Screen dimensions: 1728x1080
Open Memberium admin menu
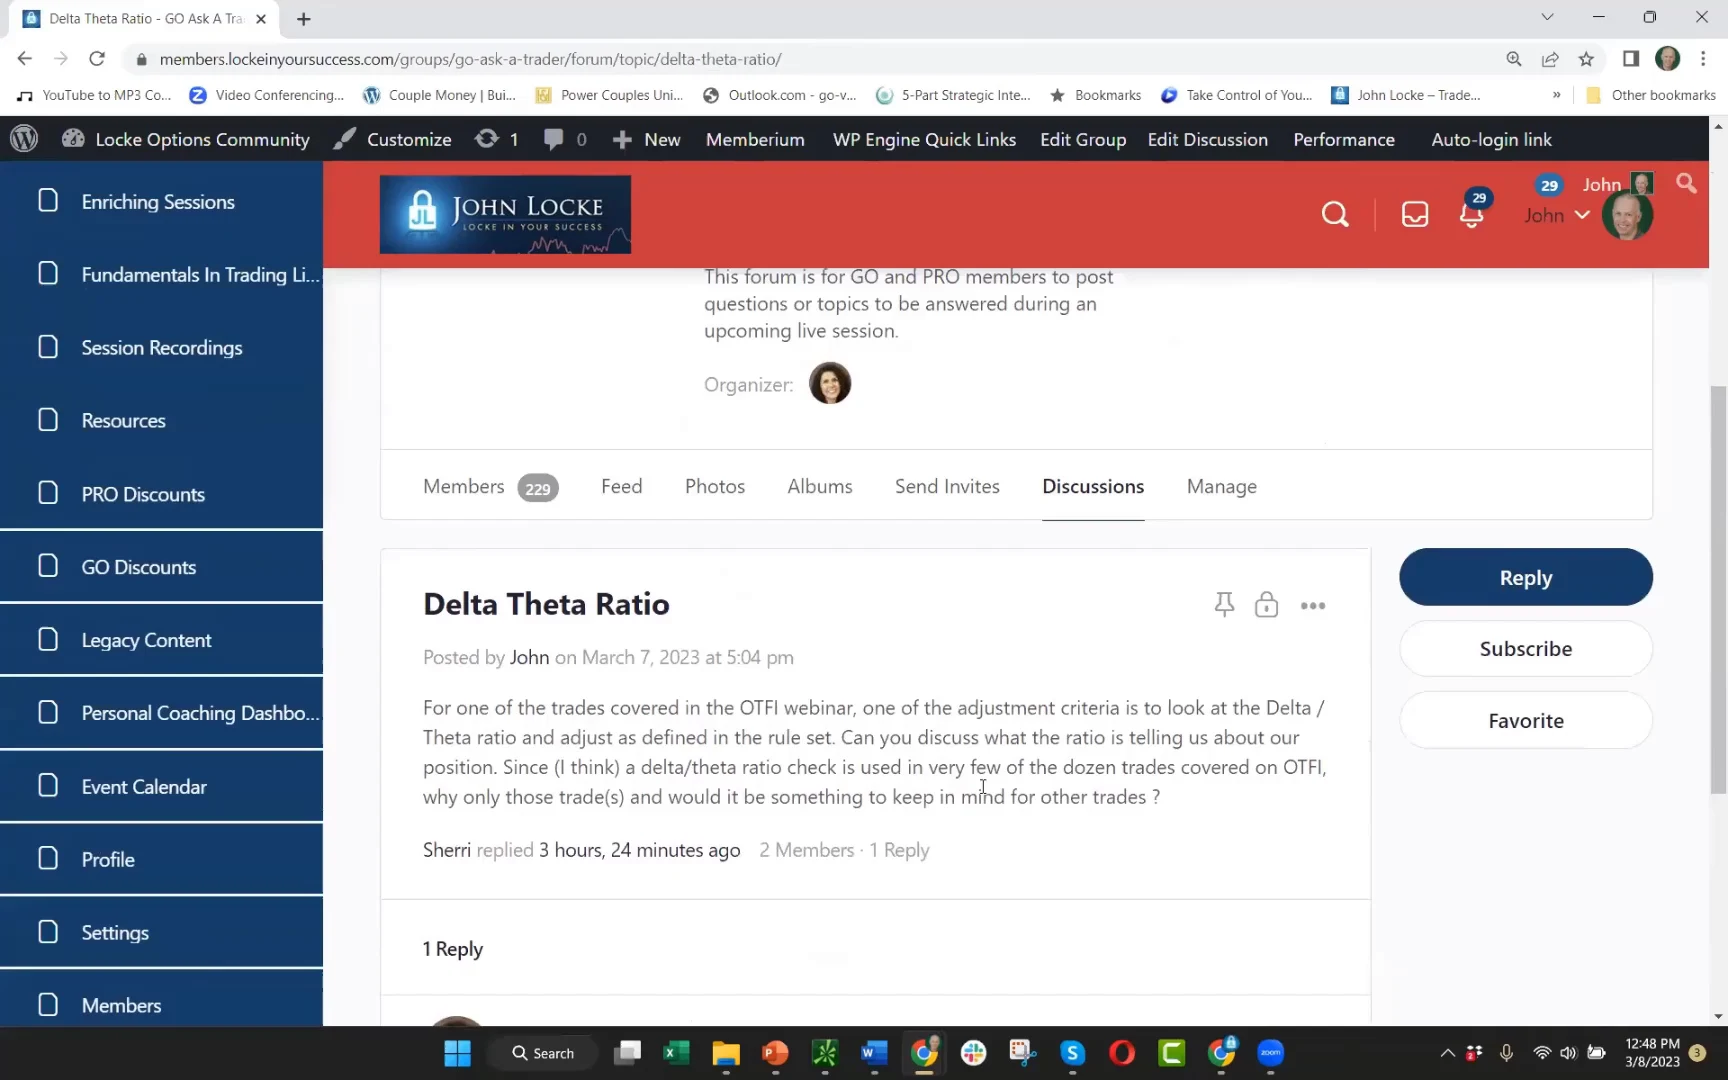755,139
